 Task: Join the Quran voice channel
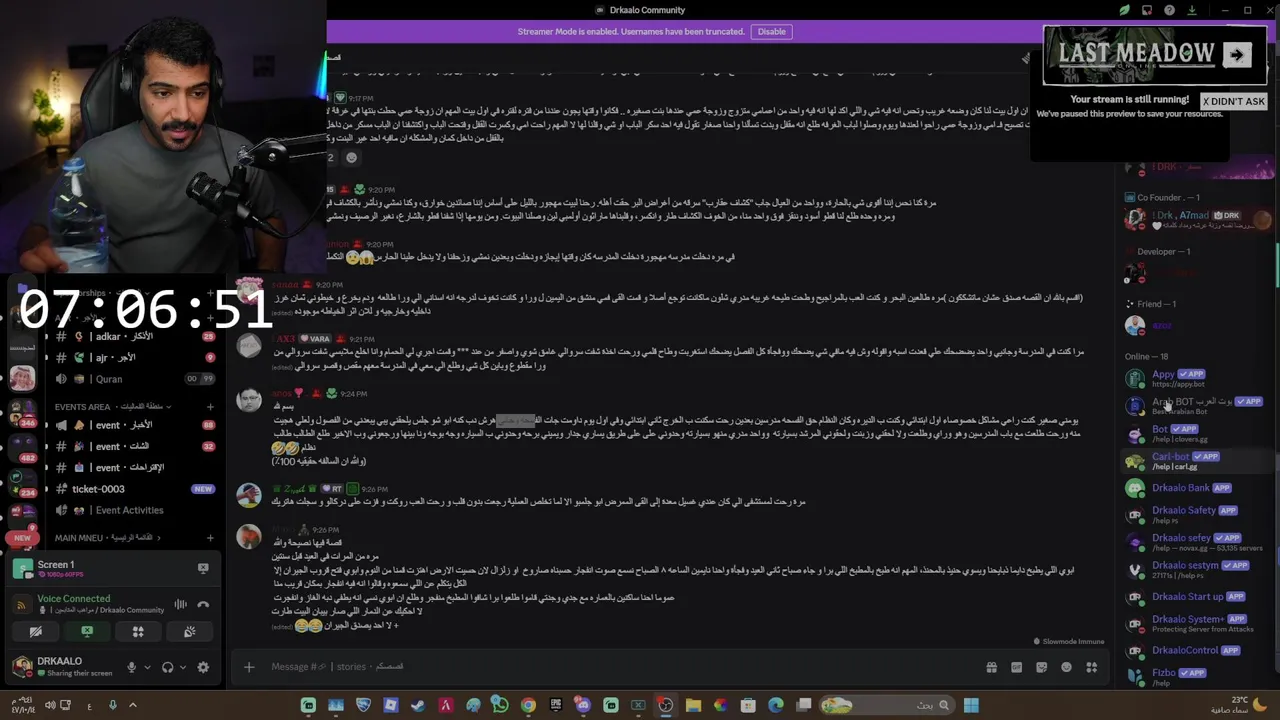(135, 379)
